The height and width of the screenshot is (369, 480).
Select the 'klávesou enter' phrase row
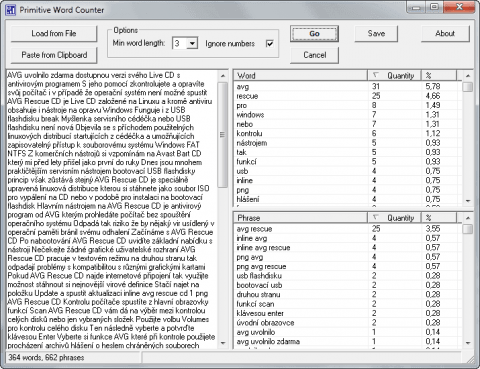coord(348,313)
